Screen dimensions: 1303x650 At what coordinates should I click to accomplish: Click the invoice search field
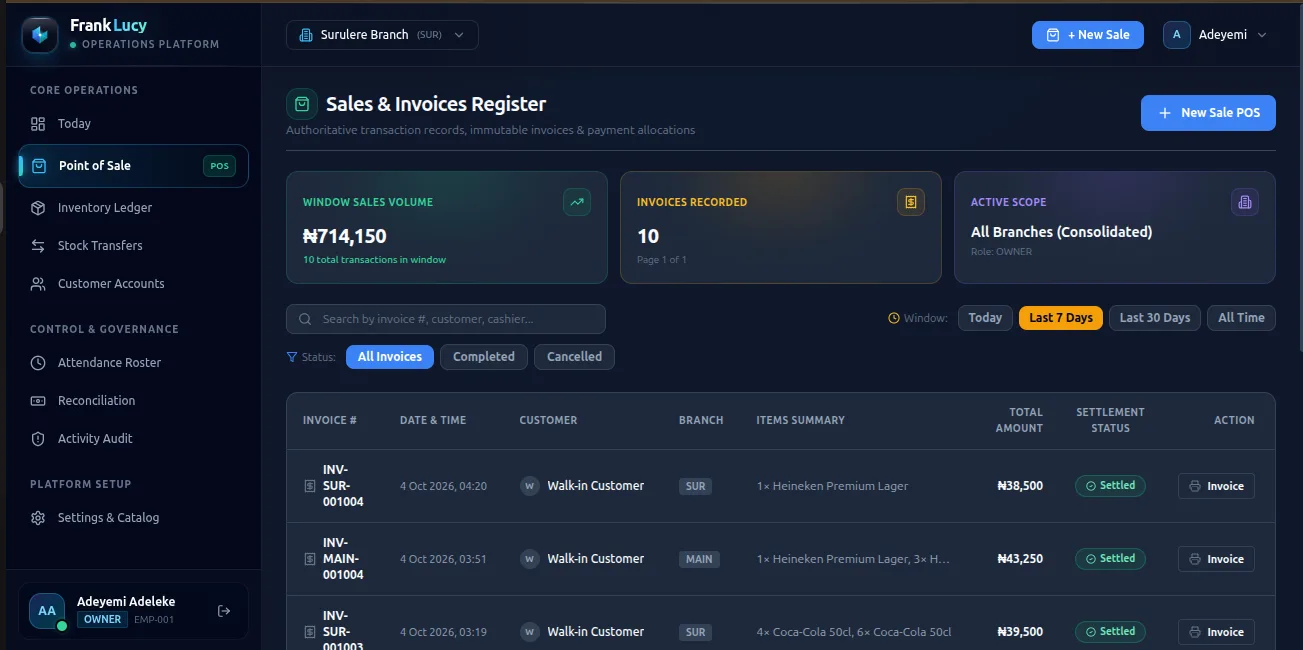pyautogui.click(x=446, y=319)
